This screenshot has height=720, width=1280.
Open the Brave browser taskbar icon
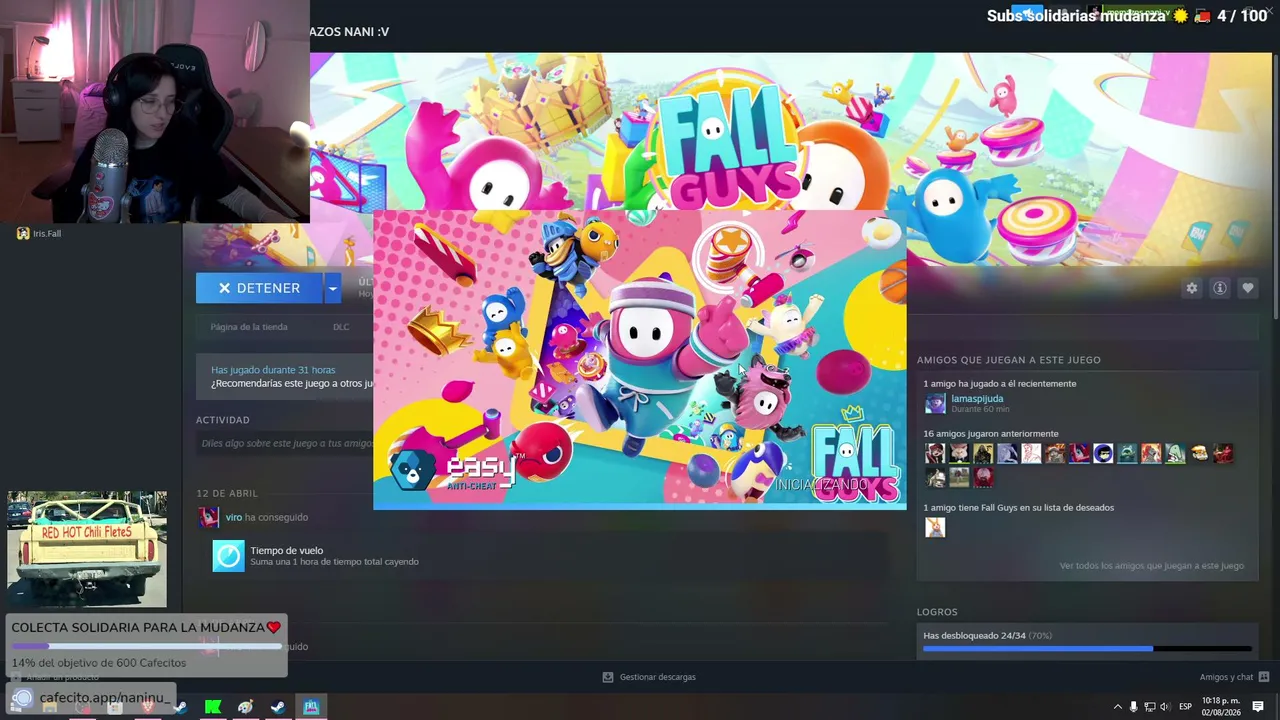[148, 707]
